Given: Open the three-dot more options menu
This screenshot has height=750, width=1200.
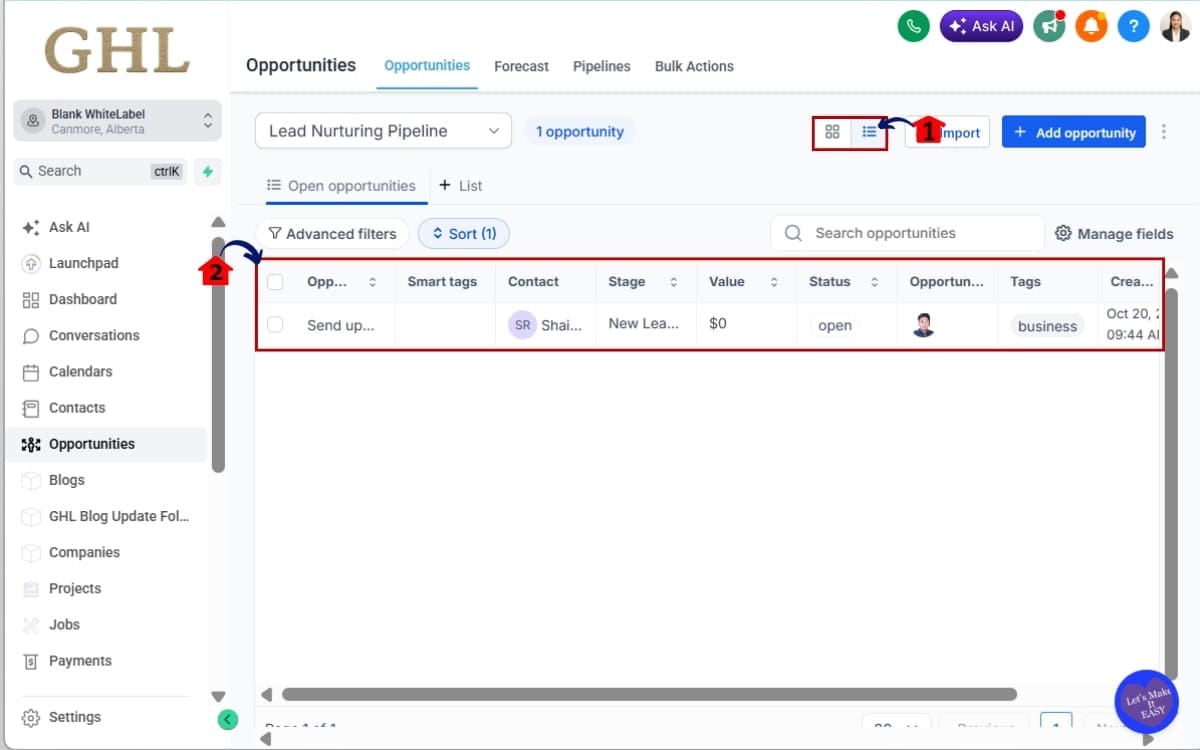Looking at the screenshot, I should tap(1163, 132).
